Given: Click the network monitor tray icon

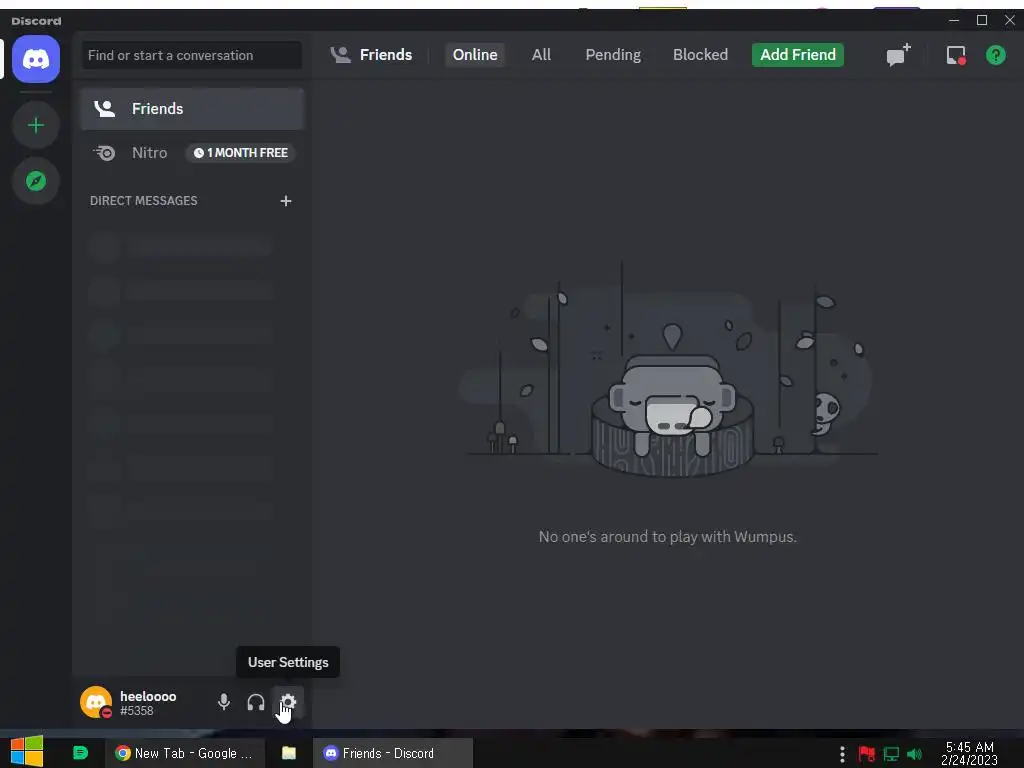Looking at the screenshot, I should point(891,754).
